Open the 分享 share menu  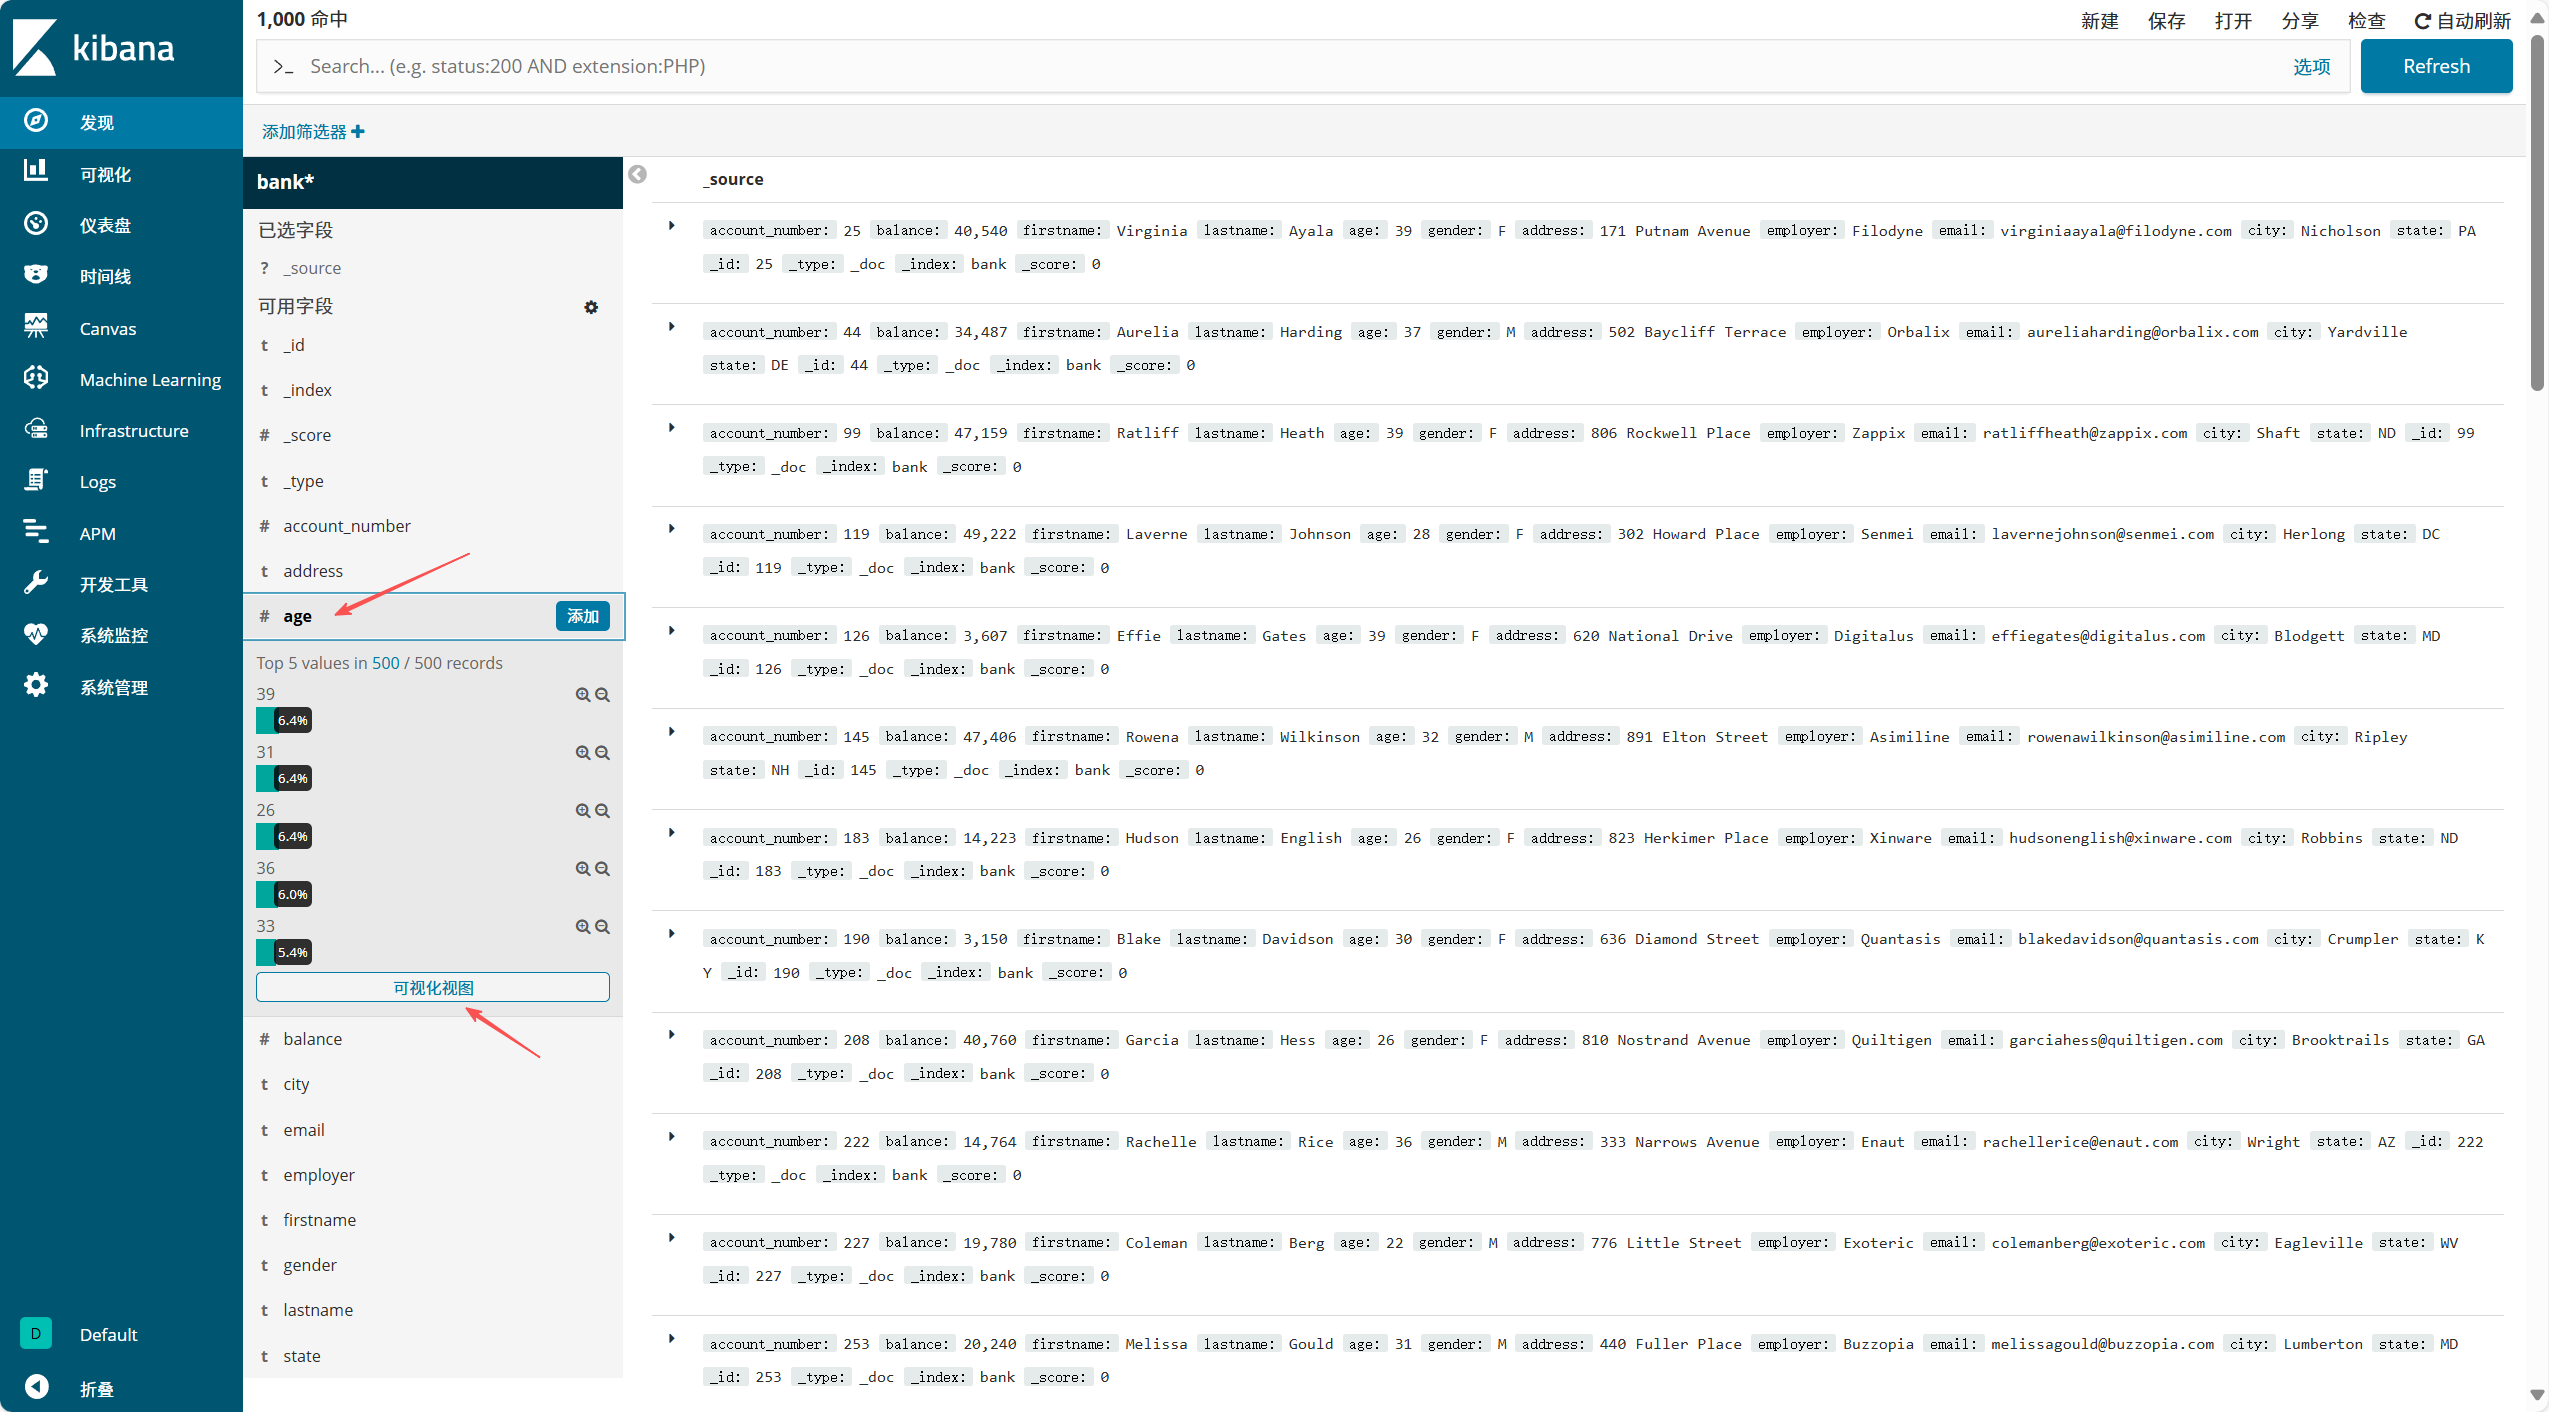[2299, 21]
